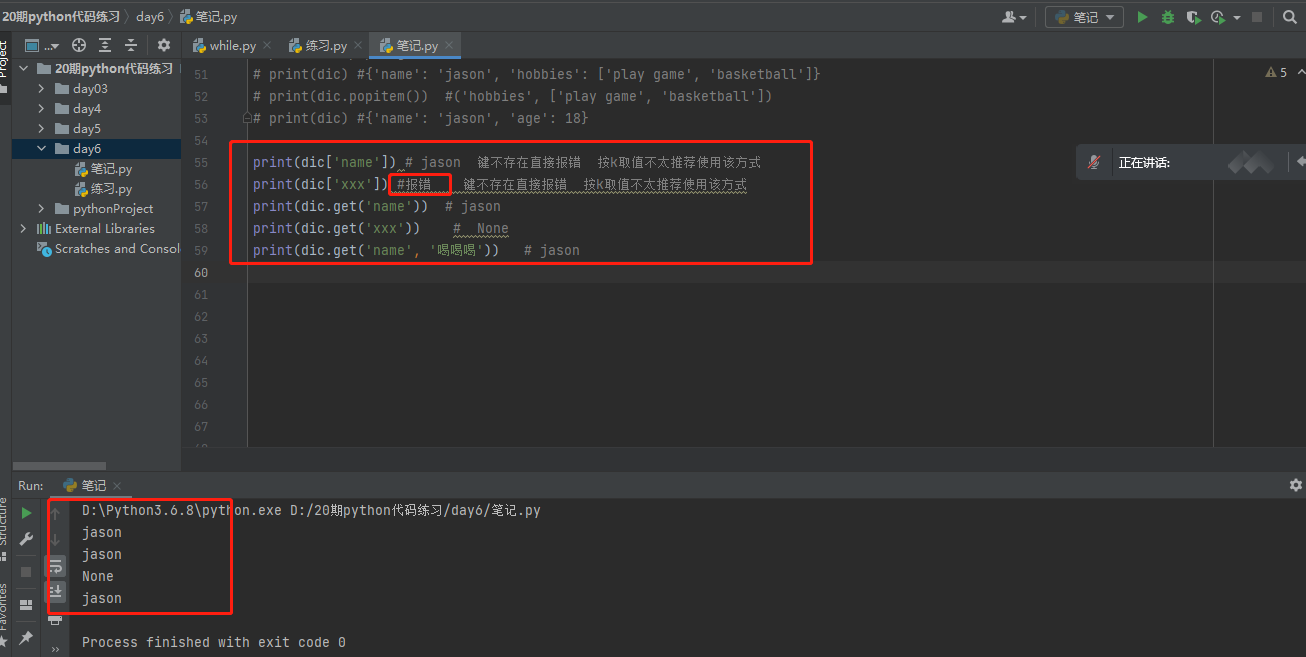Screen dimensions: 1306x657
Task: Open Project panel settings gear
Action: coord(164,45)
